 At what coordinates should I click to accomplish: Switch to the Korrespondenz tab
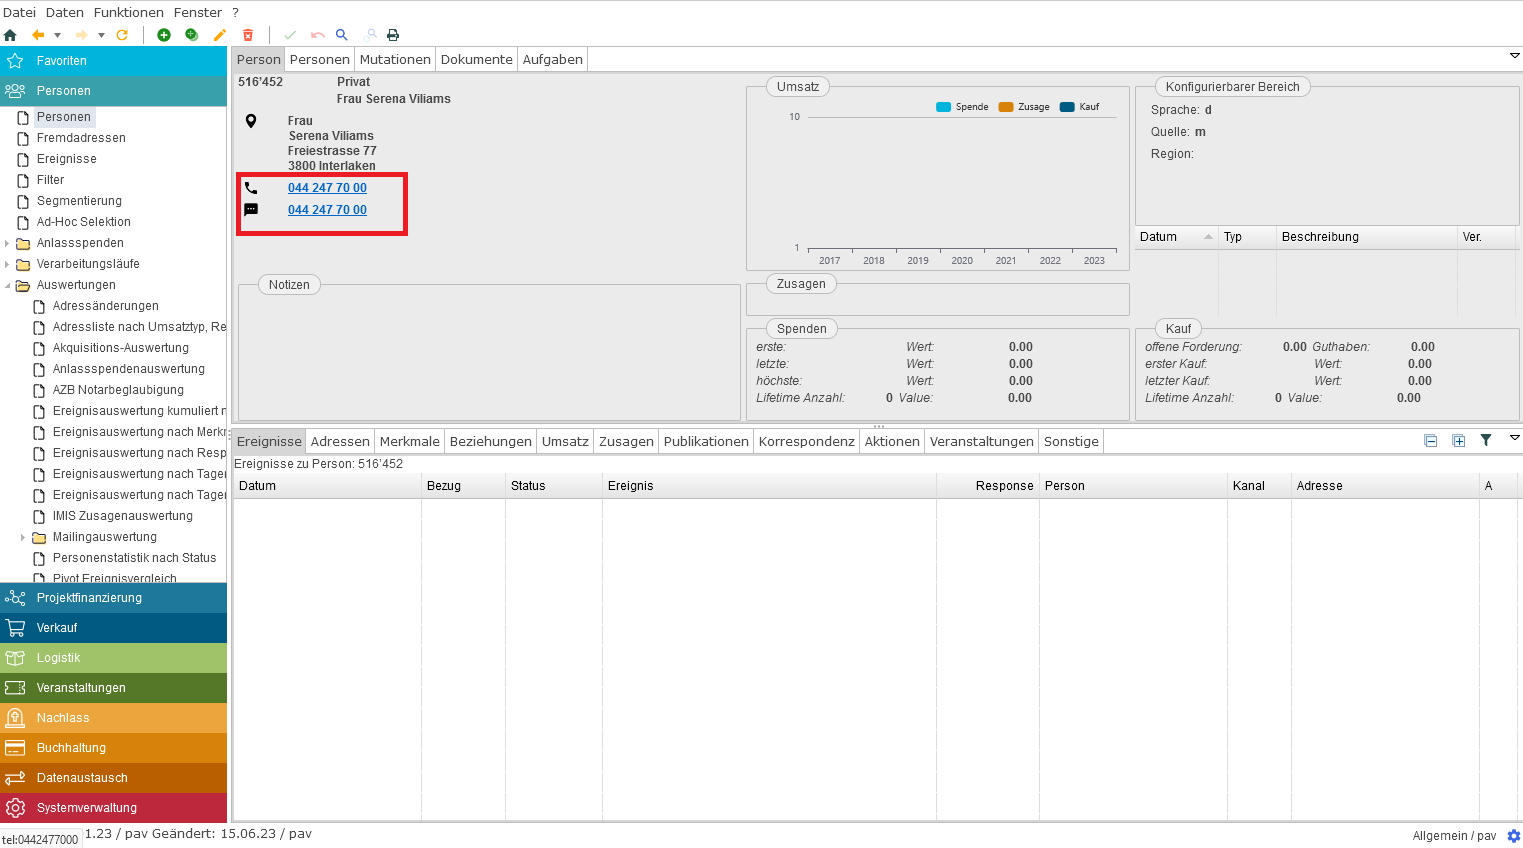pyautogui.click(x=806, y=441)
